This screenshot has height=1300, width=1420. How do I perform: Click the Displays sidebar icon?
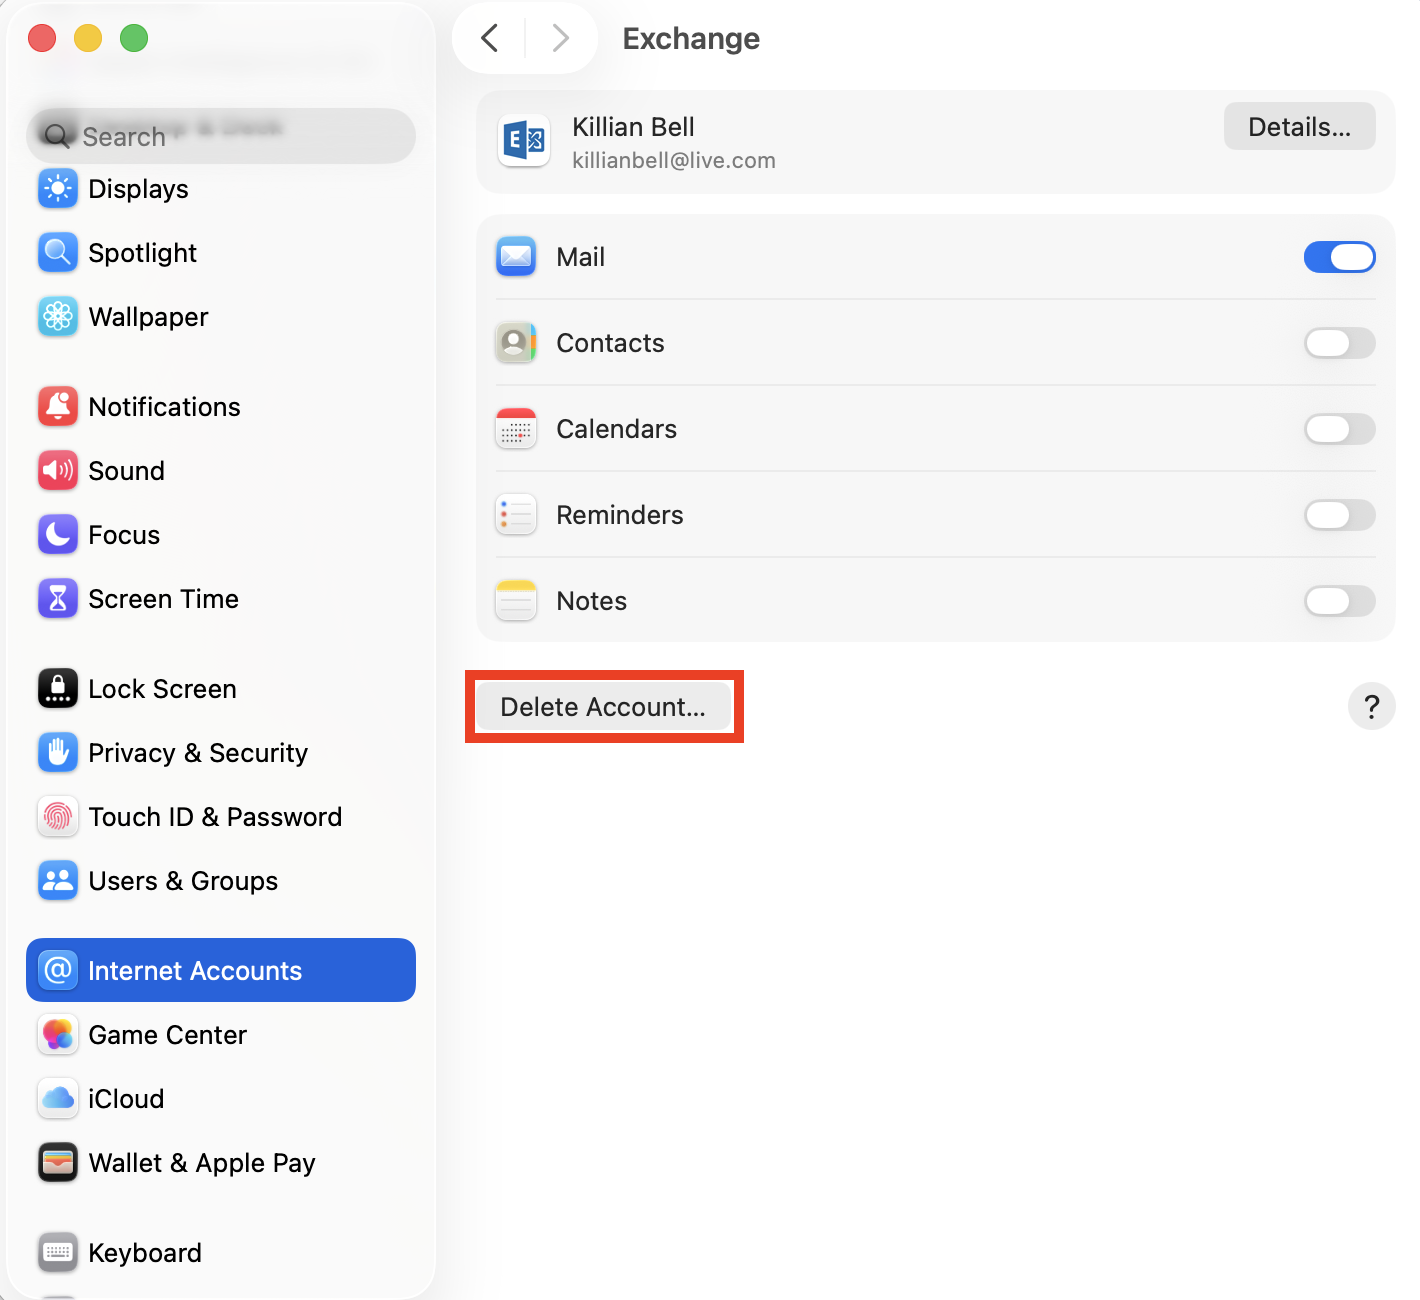(x=57, y=189)
